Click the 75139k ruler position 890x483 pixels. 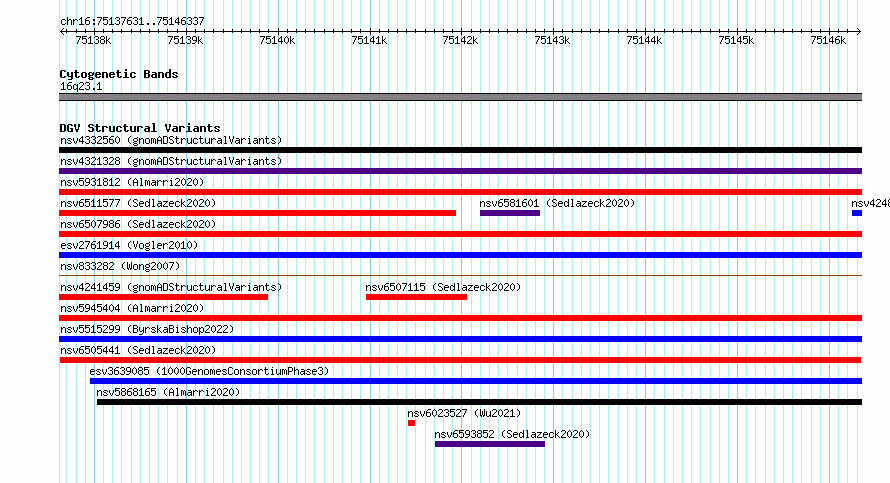click(185, 40)
